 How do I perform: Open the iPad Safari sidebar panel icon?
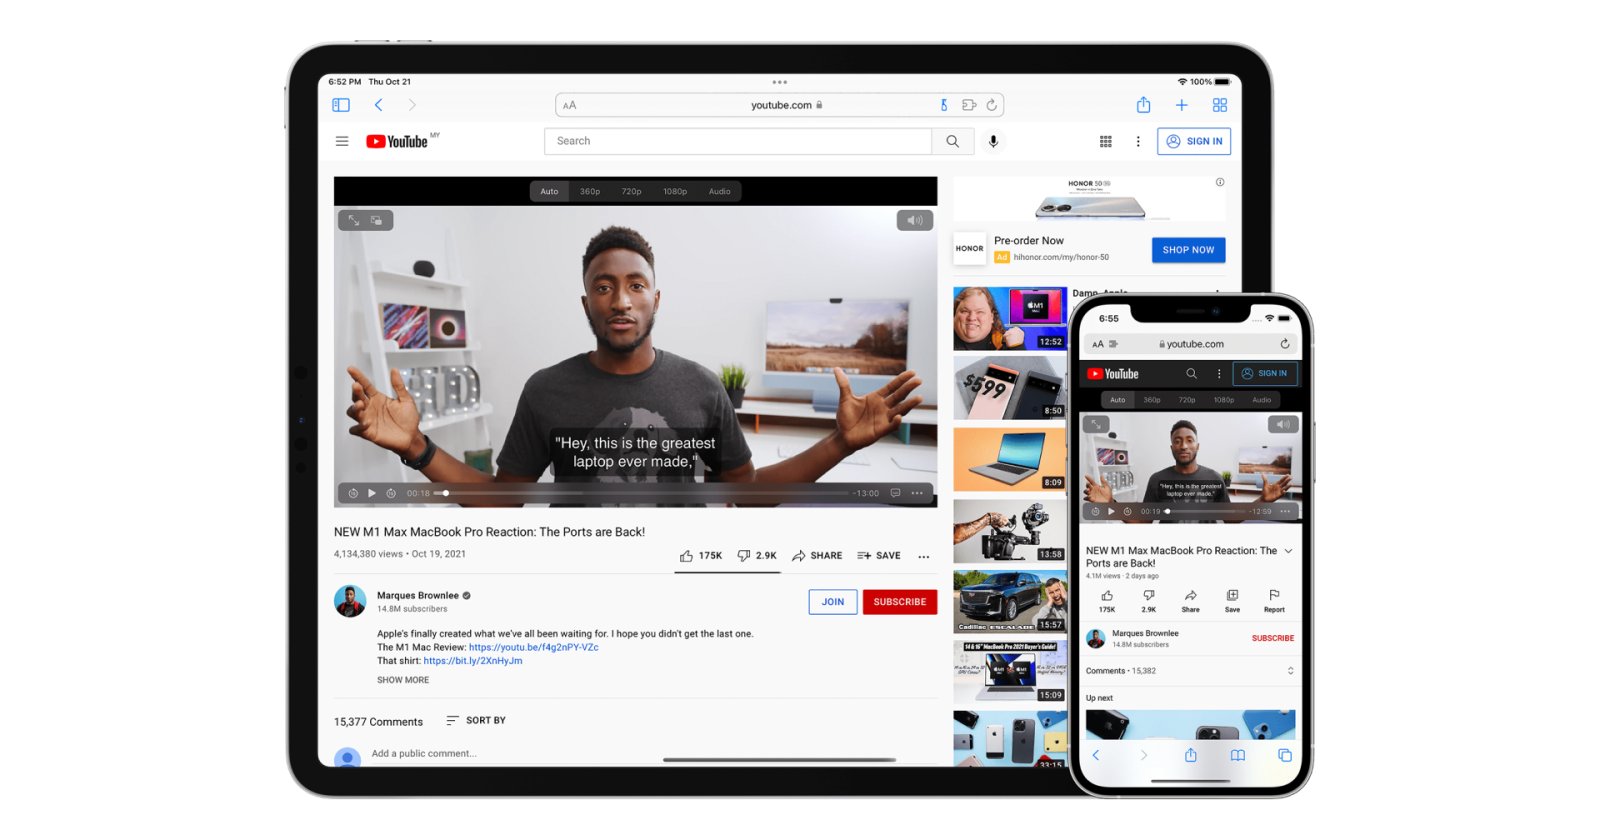click(x=341, y=105)
